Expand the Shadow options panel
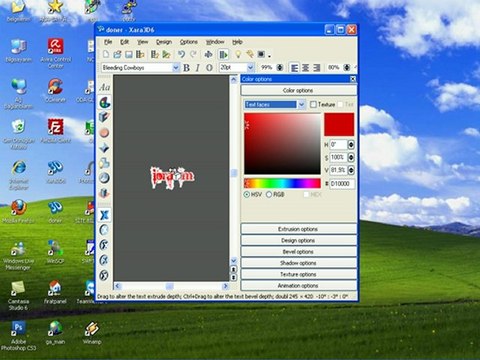The image size is (480, 360). [298, 263]
